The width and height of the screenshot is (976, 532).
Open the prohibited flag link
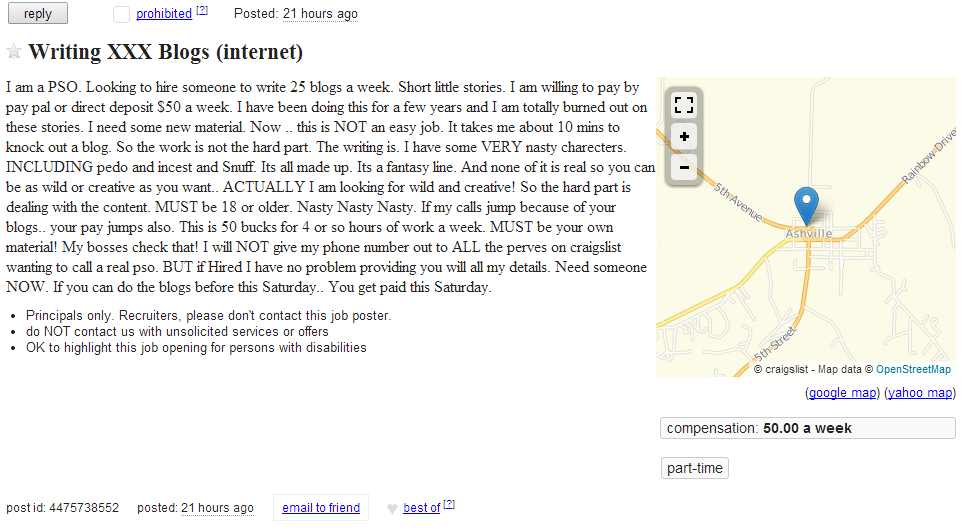pos(164,14)
